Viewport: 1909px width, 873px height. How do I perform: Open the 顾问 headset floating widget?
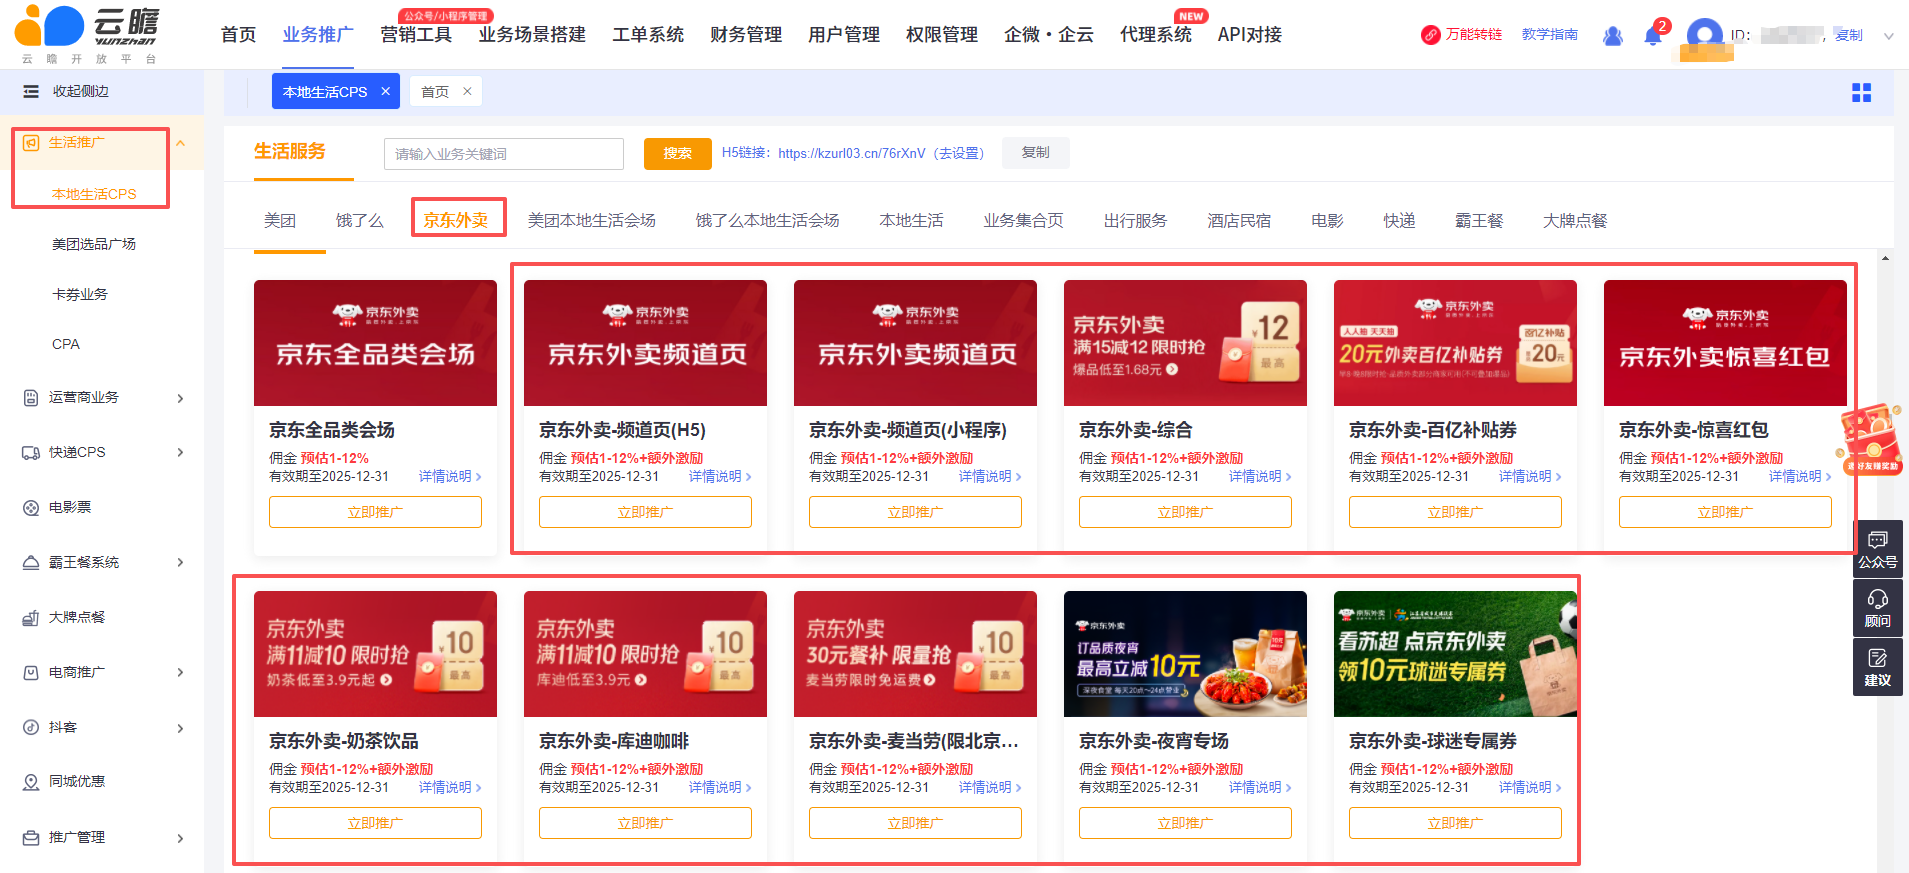(x=1878, y=608)
